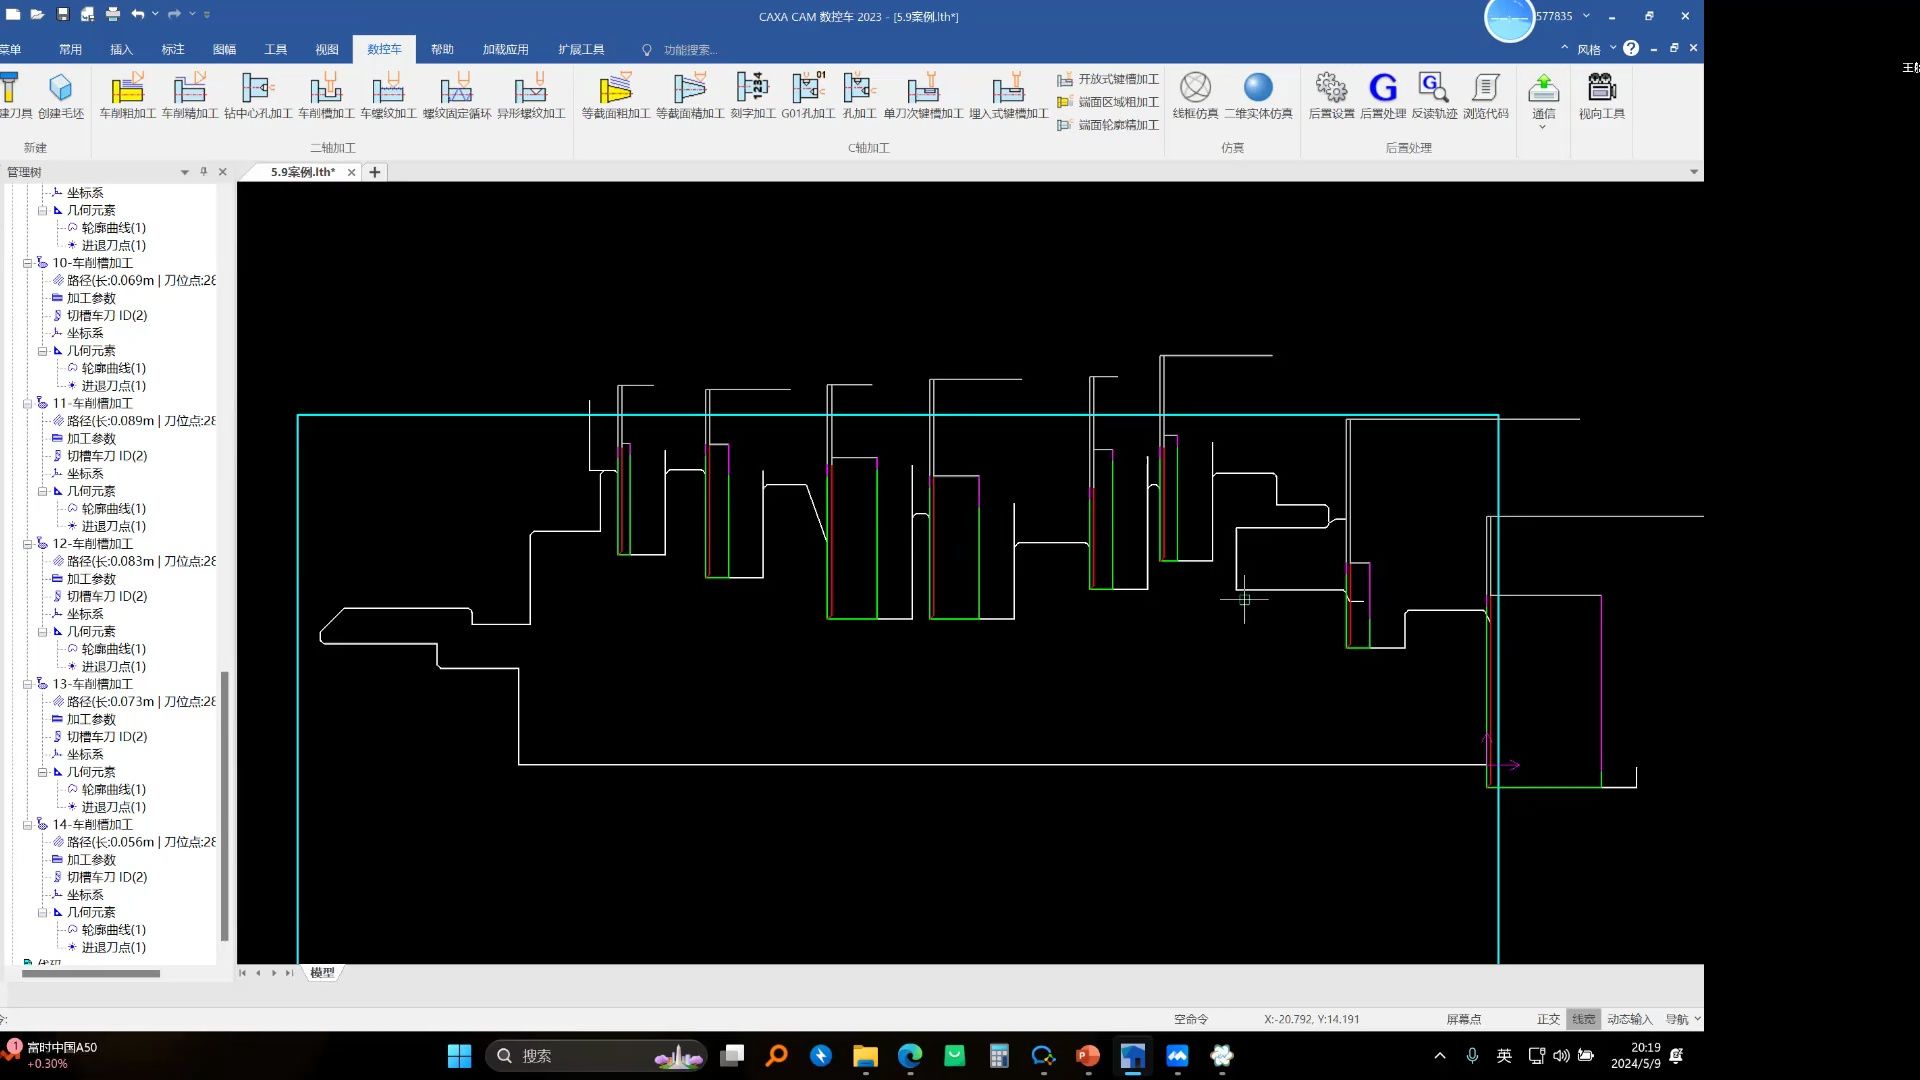Open 后置设置 post settings gear
Screen dimensions: 1920x1080
tap(1331, 95)
